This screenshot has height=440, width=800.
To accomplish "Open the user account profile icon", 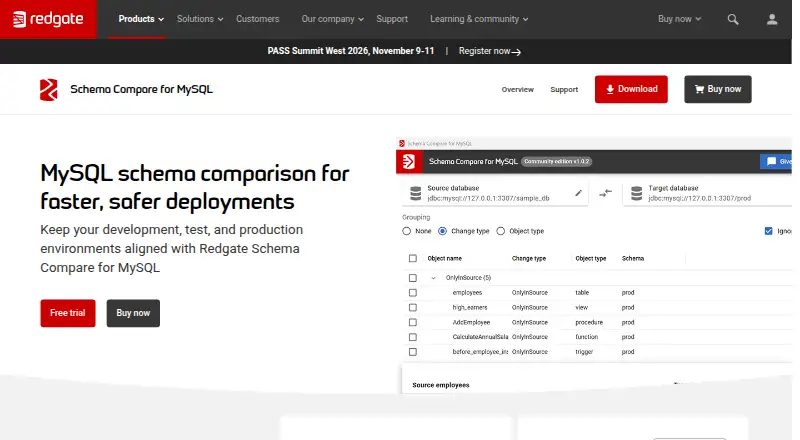I will pos(772,19).
